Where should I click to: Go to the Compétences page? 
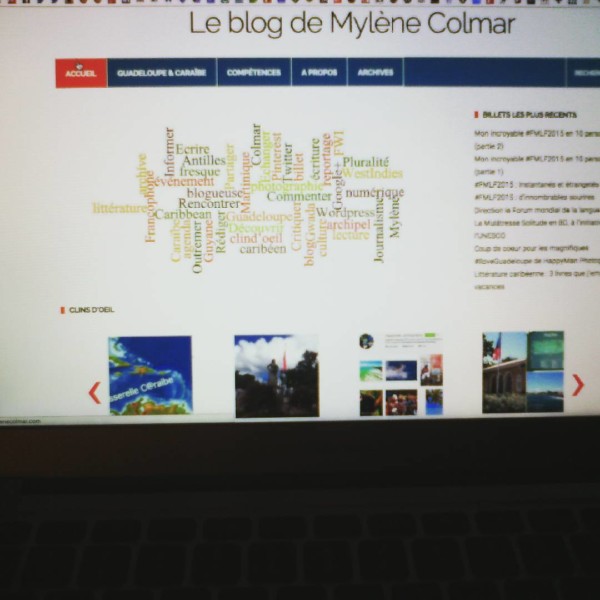click(x=253, y=73)
